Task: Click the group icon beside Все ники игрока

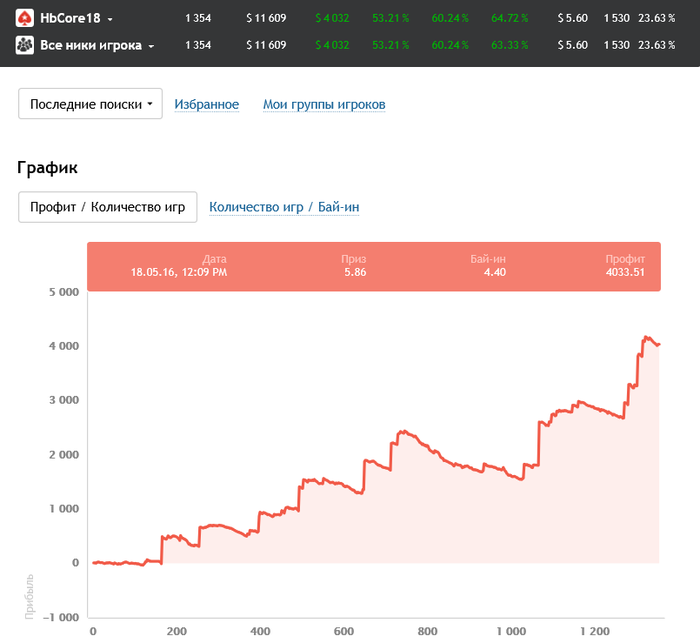Action: coord(24,46)
